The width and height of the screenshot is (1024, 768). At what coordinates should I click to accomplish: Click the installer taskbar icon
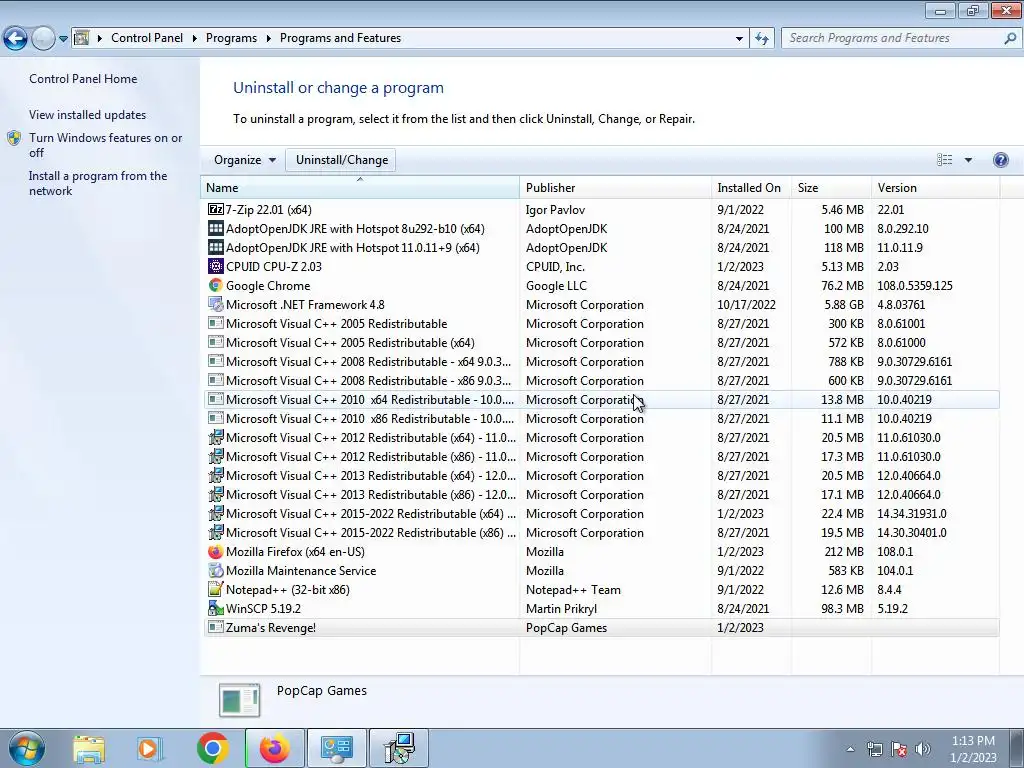[399, 748]
